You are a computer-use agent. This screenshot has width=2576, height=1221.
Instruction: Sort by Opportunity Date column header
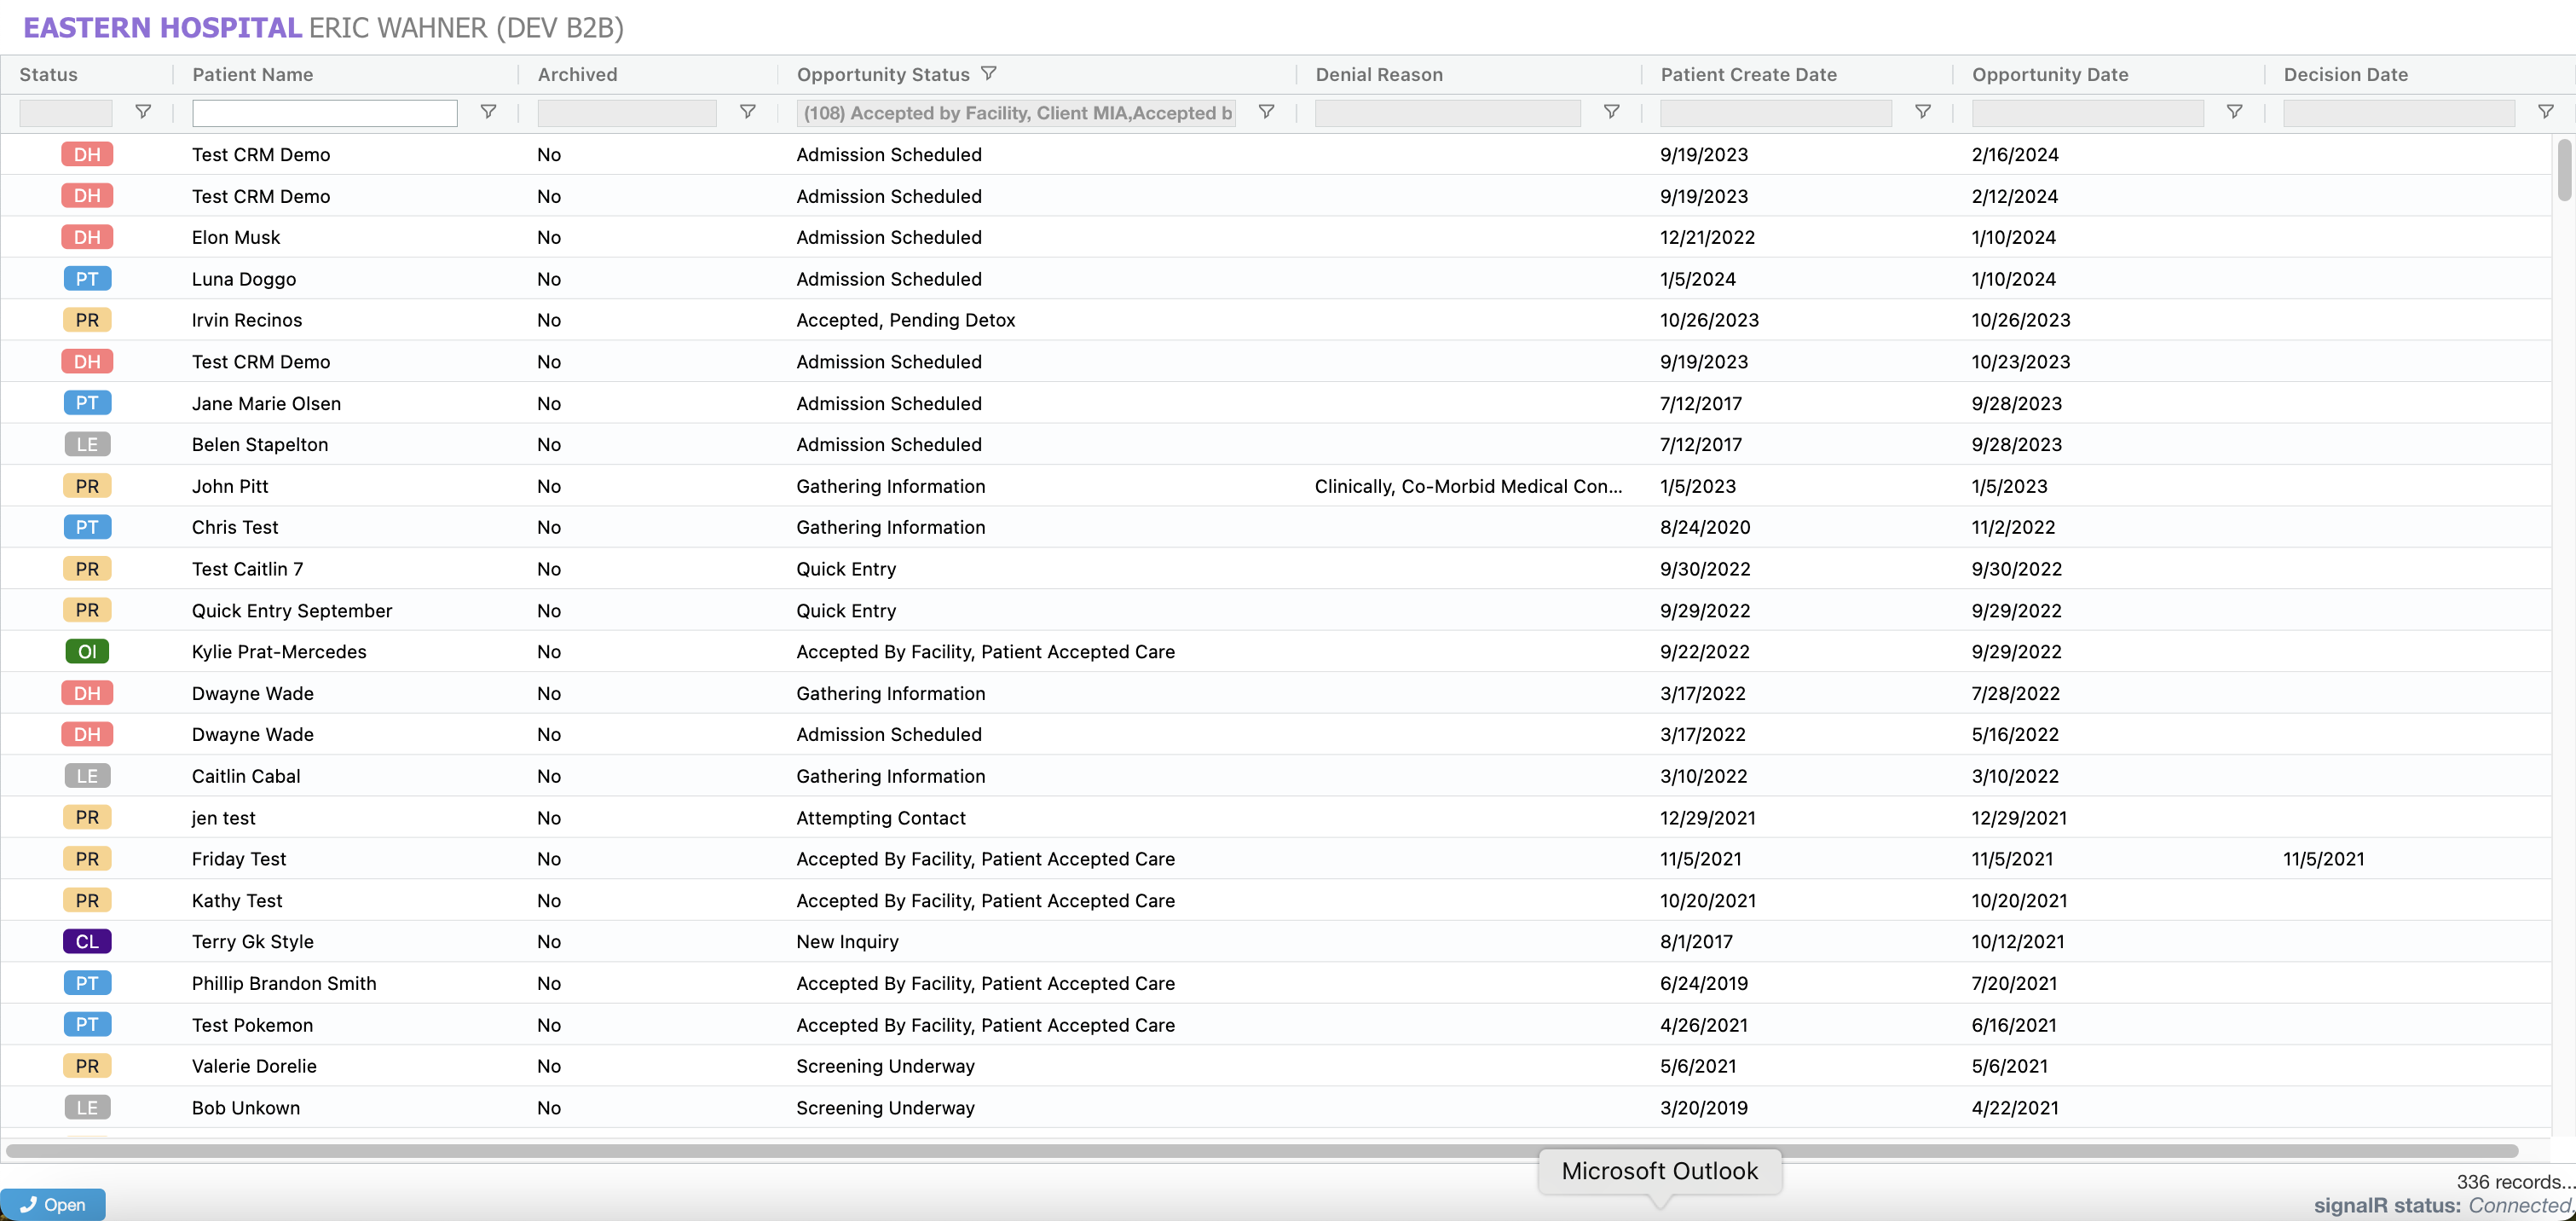click(x=2049, y=74)
